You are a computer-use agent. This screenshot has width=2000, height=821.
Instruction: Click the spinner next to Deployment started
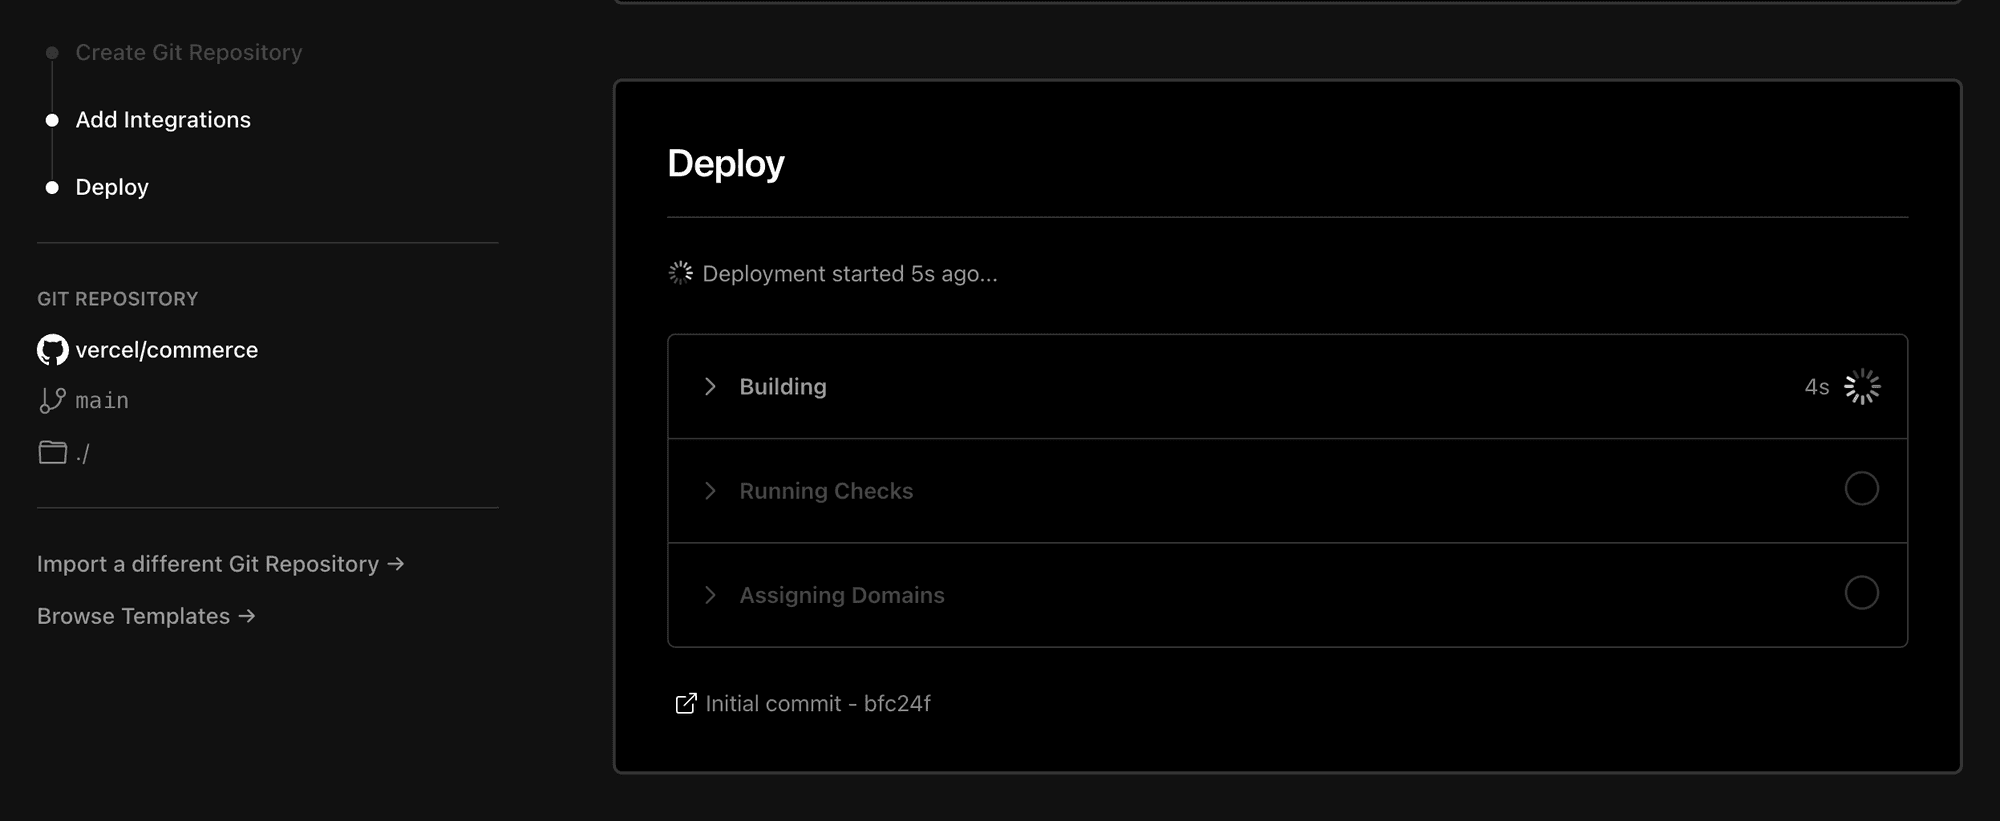point(681,273)
